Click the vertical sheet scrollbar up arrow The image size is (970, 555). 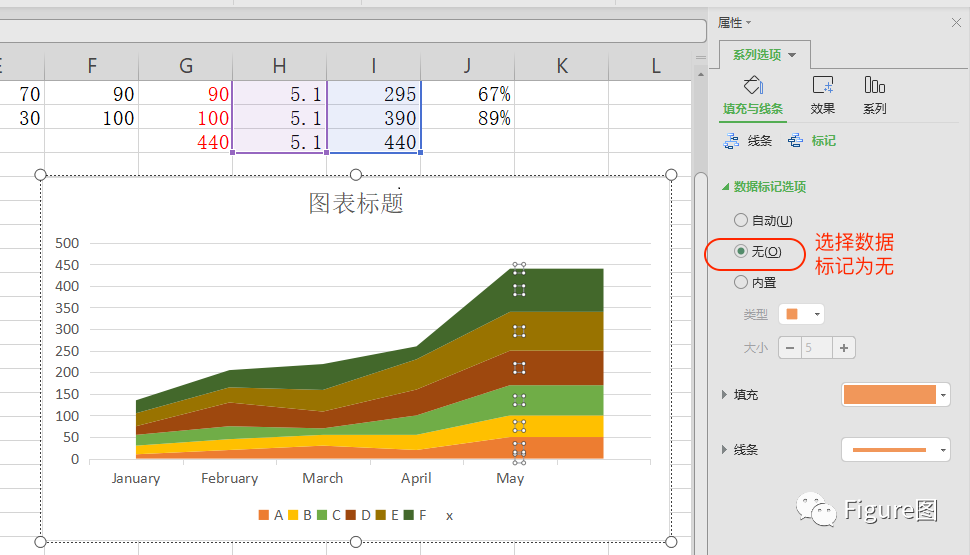coord(700,74)
